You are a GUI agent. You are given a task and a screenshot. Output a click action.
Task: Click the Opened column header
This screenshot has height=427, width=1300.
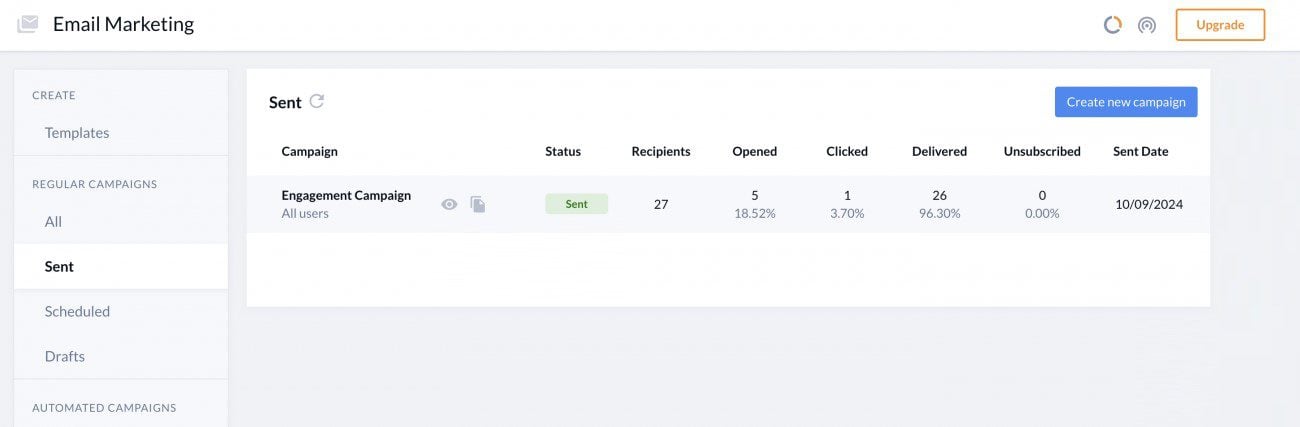(754, 152)
